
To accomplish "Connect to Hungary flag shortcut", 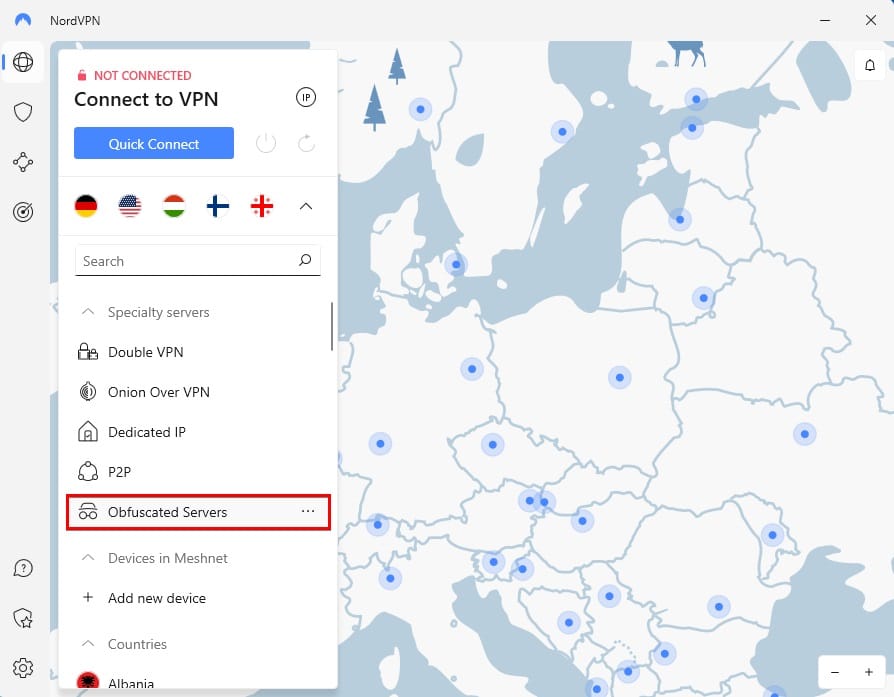I will coord(174,206).
